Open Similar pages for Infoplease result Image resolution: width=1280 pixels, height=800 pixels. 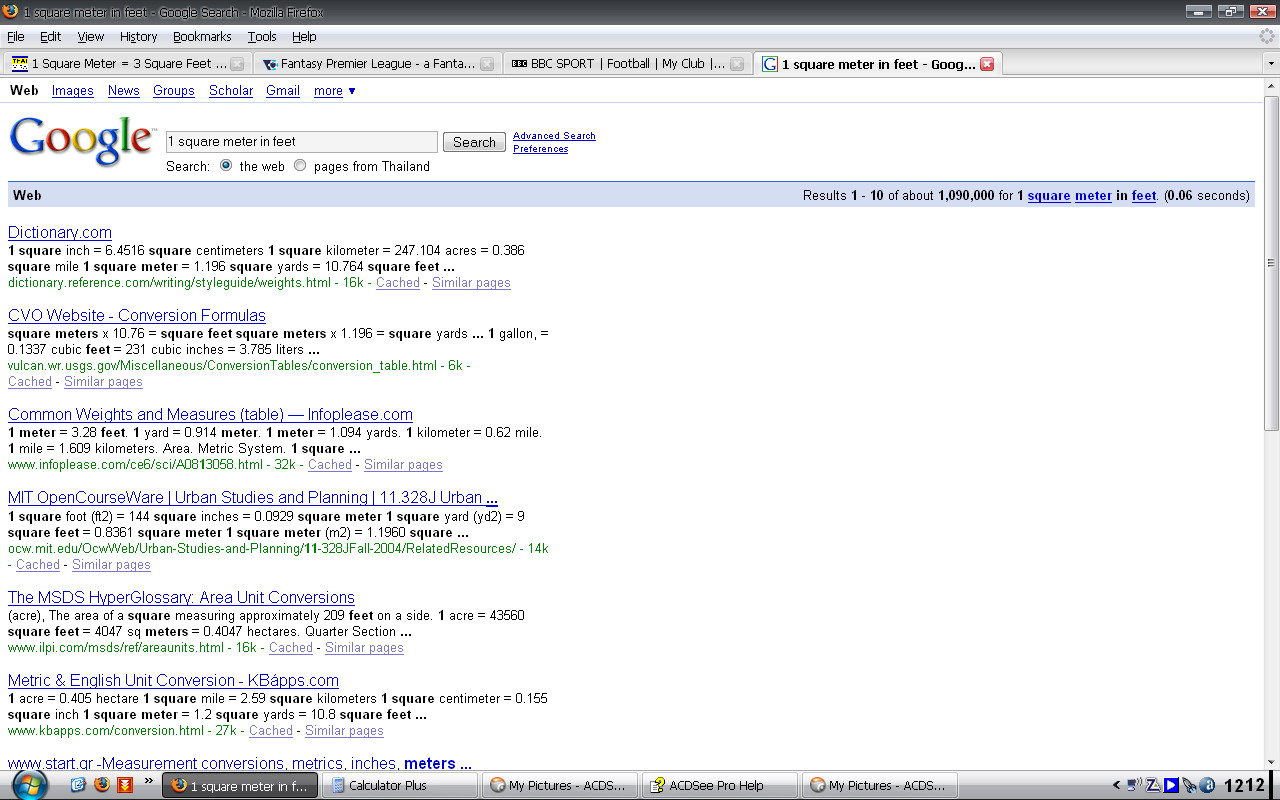coord(403,465)
